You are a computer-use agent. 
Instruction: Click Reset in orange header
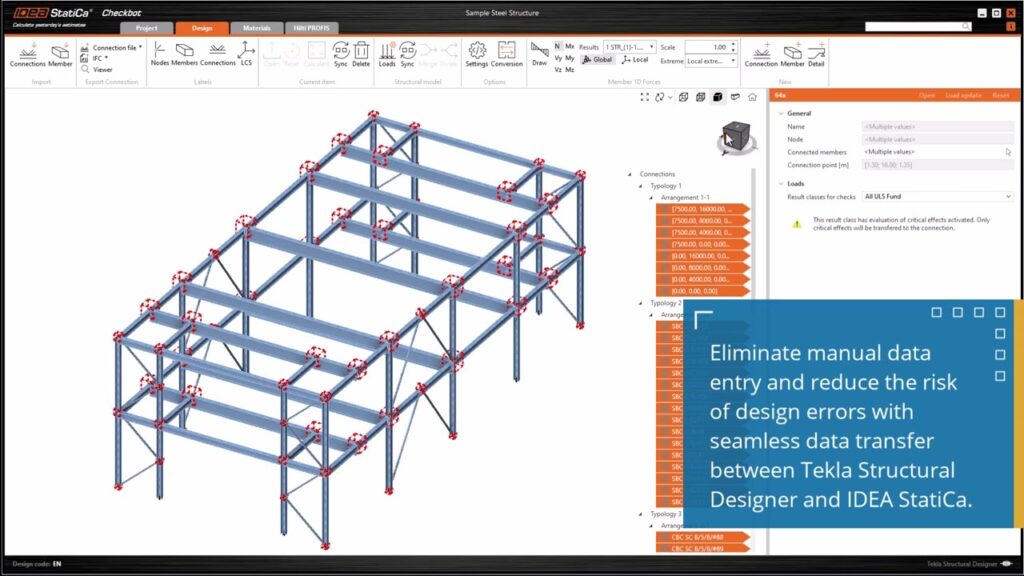click(1000, 95)
